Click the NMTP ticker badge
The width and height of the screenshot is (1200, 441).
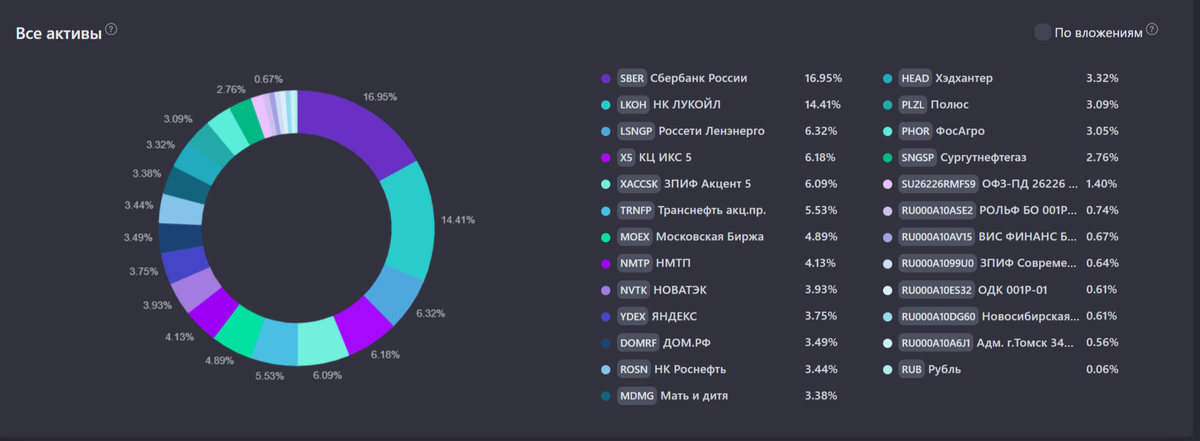[x=634, y=263]
